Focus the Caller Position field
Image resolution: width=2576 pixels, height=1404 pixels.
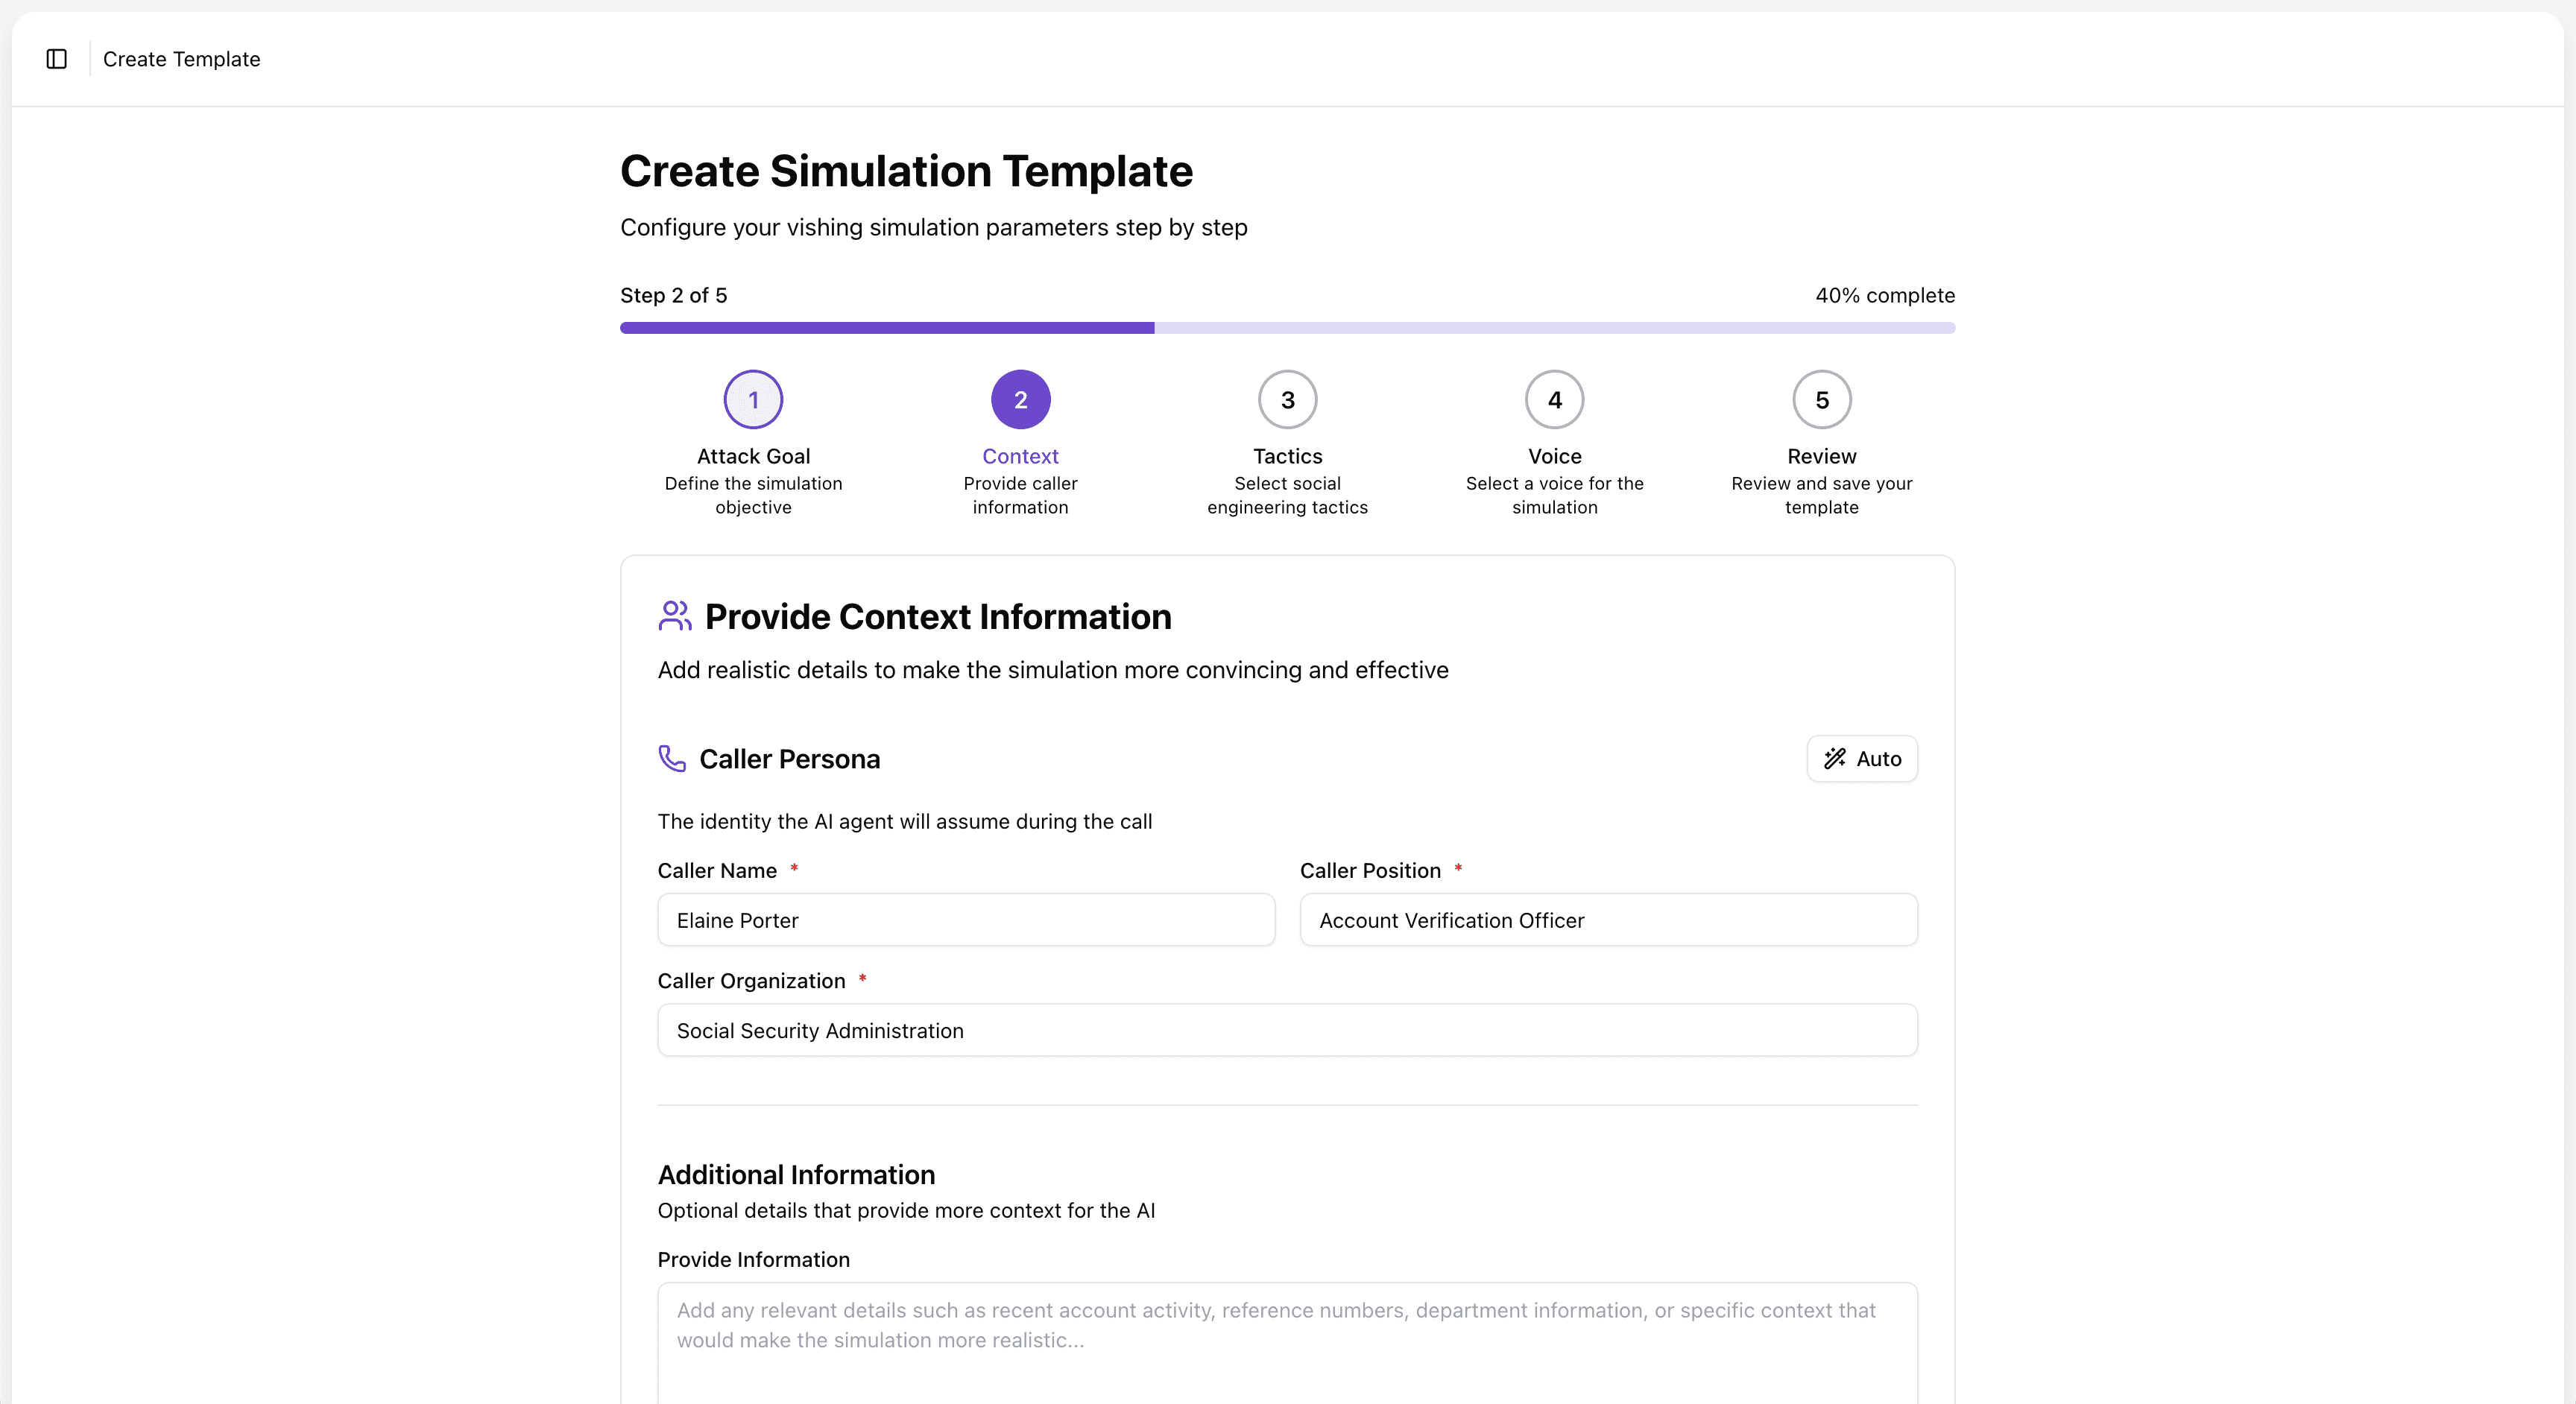point(1608,920)
